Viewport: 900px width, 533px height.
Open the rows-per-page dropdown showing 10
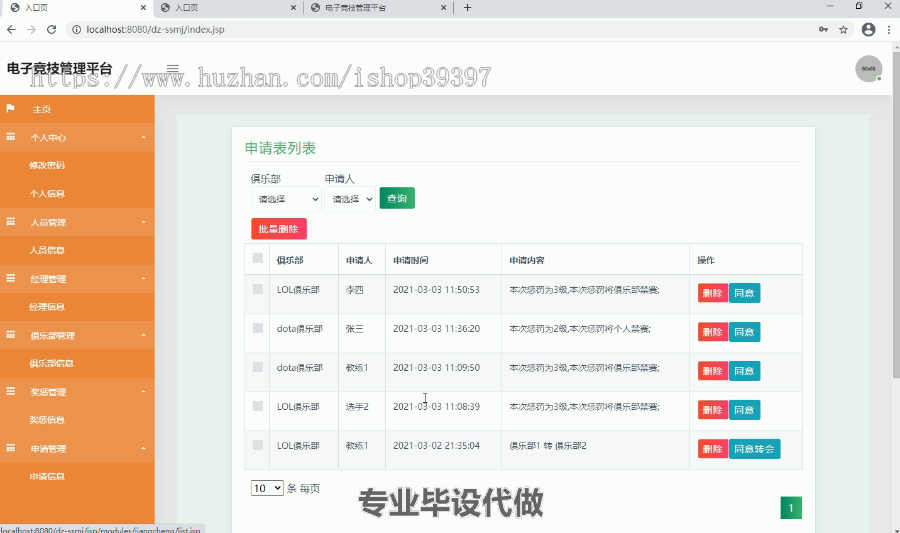[x=267, y=488]
